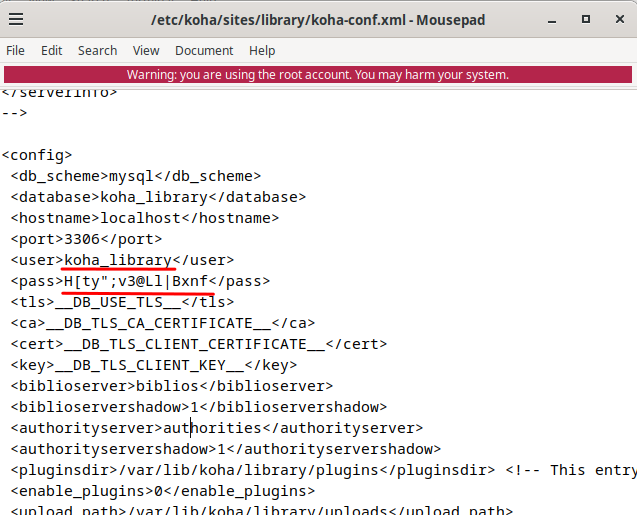Click the port value 3306

tap(82, 239)
